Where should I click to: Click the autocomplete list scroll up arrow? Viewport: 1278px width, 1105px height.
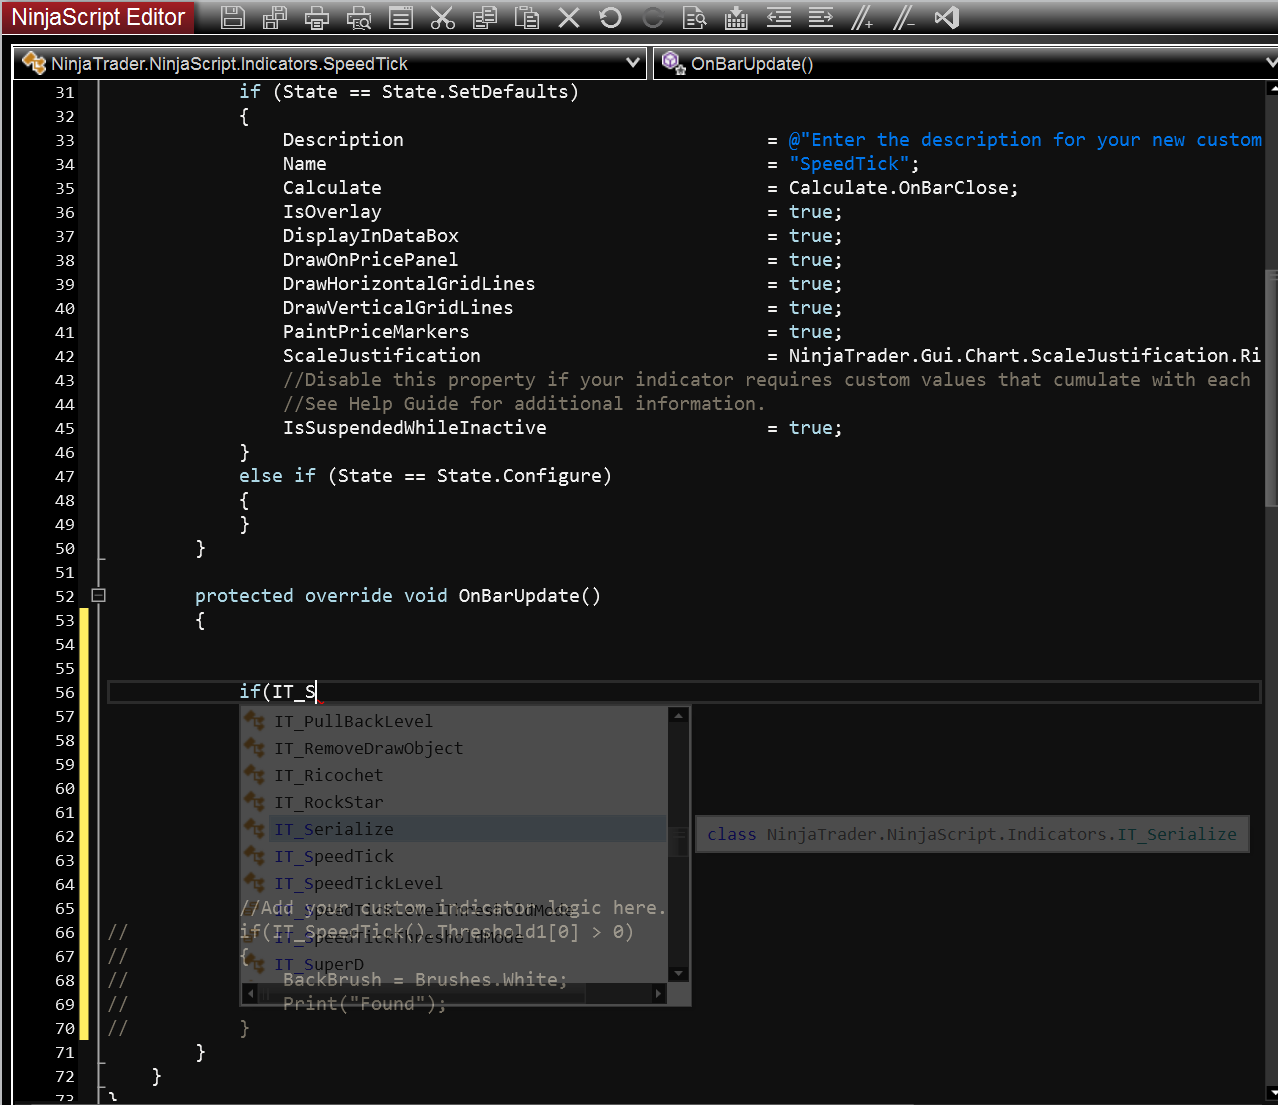click(679, 715)
